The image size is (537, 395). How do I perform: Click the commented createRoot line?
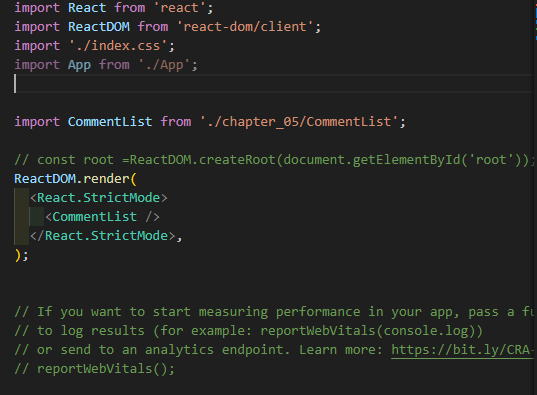[274, 160]
